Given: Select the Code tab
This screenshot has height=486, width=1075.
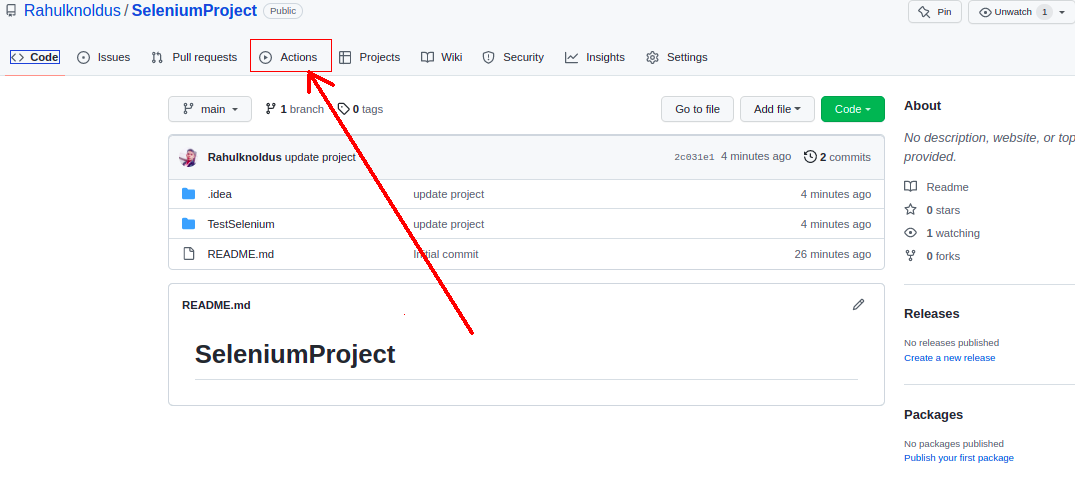Looking at the screenshot, I should (35, 58).
